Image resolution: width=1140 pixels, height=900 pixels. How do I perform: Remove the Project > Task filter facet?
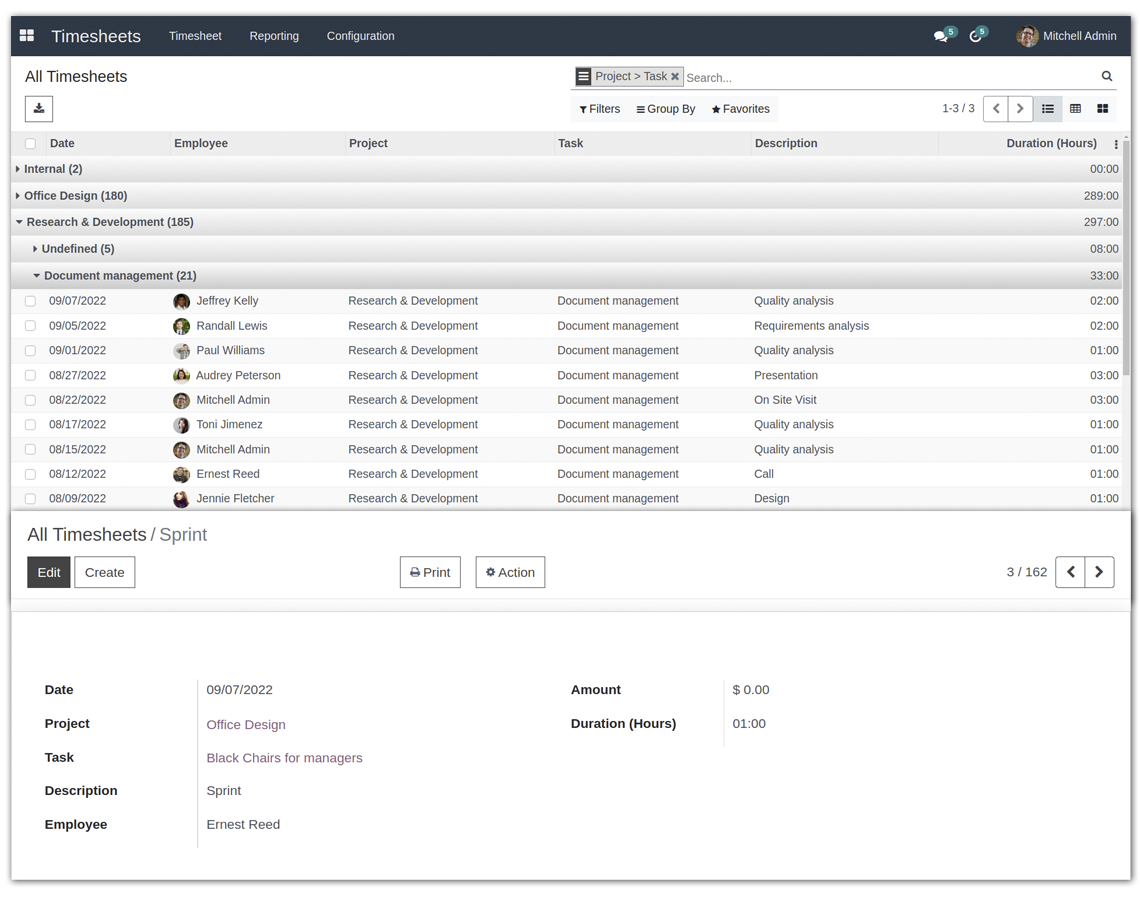[x=675, y=76]
